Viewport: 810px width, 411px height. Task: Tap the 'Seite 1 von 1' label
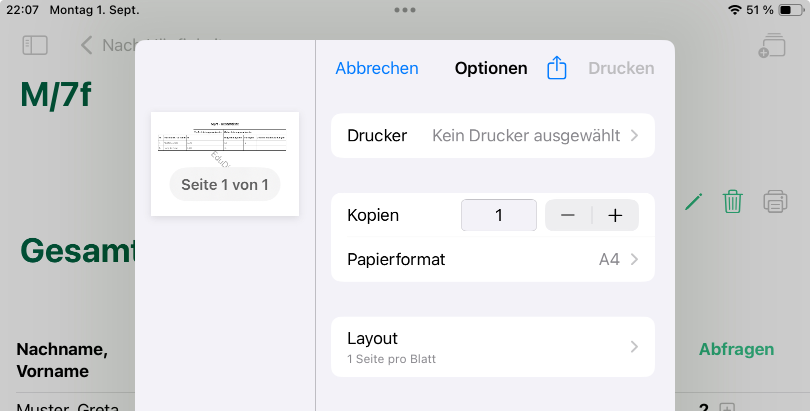pos(225,185)
